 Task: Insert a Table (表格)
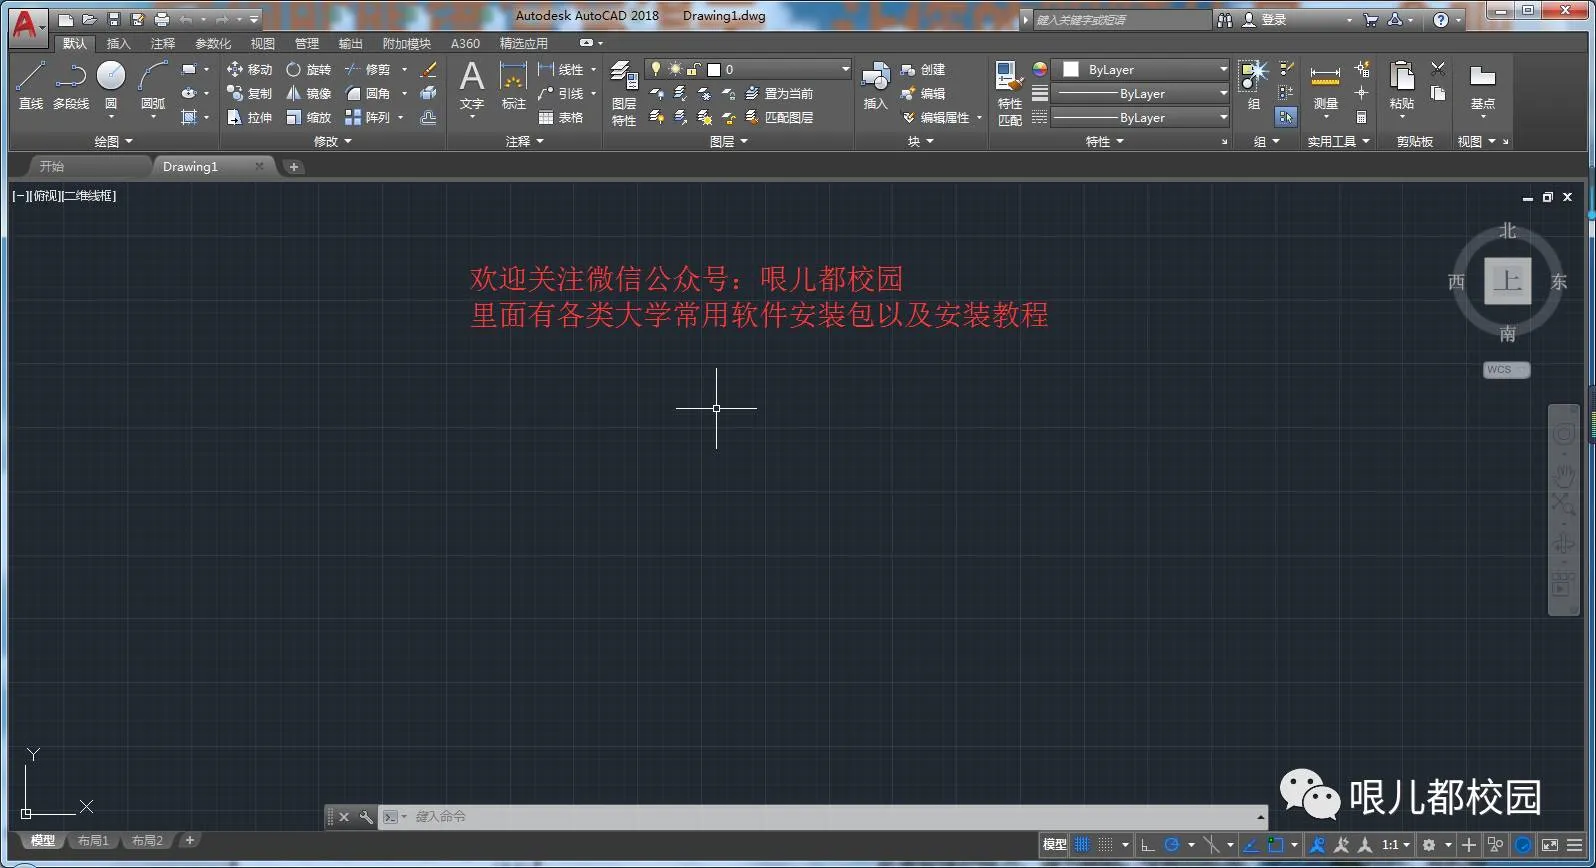click(561, 117)
